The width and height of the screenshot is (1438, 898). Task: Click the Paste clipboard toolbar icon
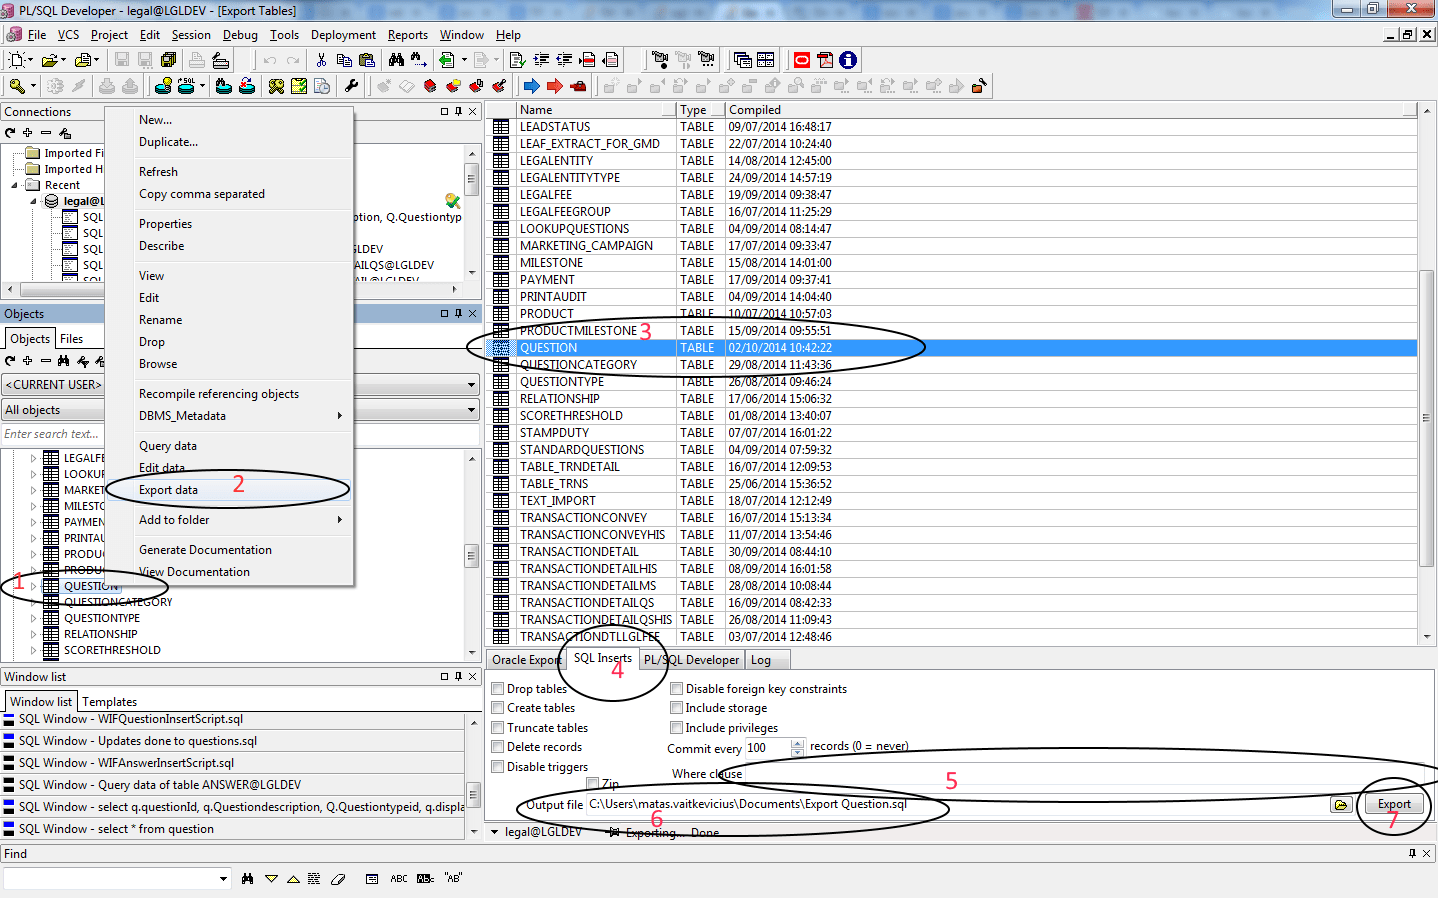coord(366,59)
